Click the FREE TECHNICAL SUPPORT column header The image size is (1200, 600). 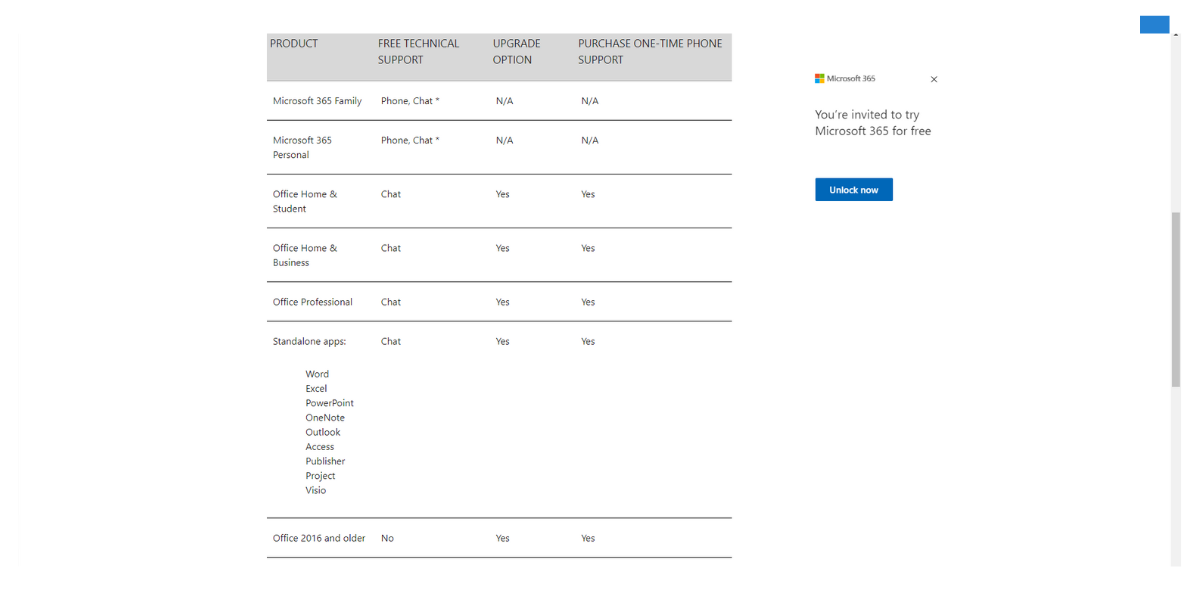(x=419, y=51)
